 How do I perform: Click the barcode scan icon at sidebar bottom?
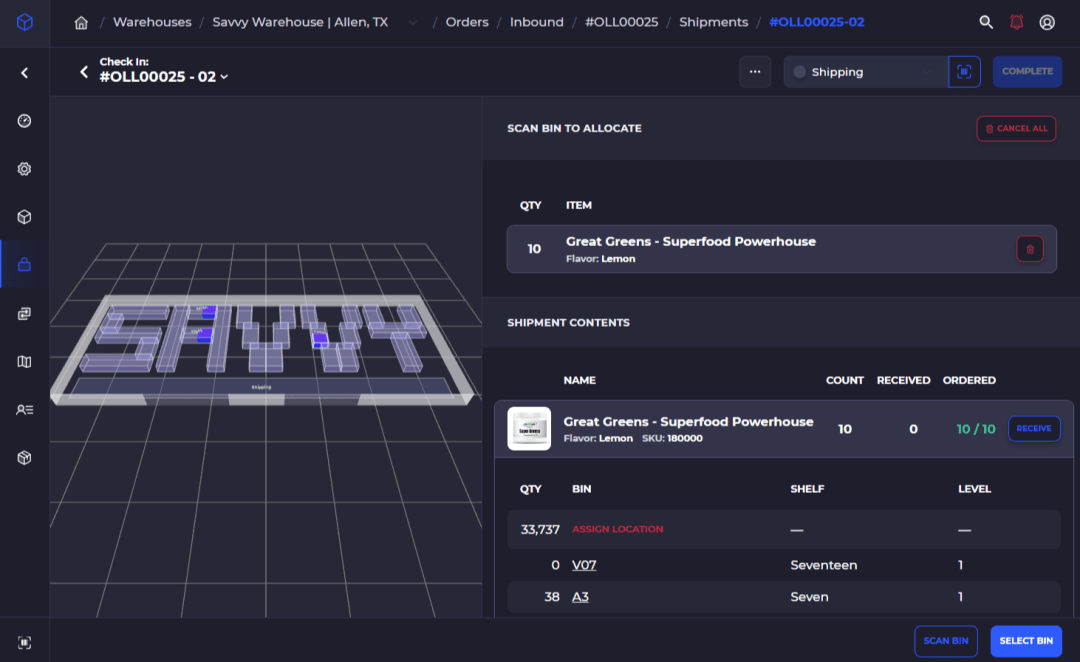pyautogui.click(x=25, y=643)
